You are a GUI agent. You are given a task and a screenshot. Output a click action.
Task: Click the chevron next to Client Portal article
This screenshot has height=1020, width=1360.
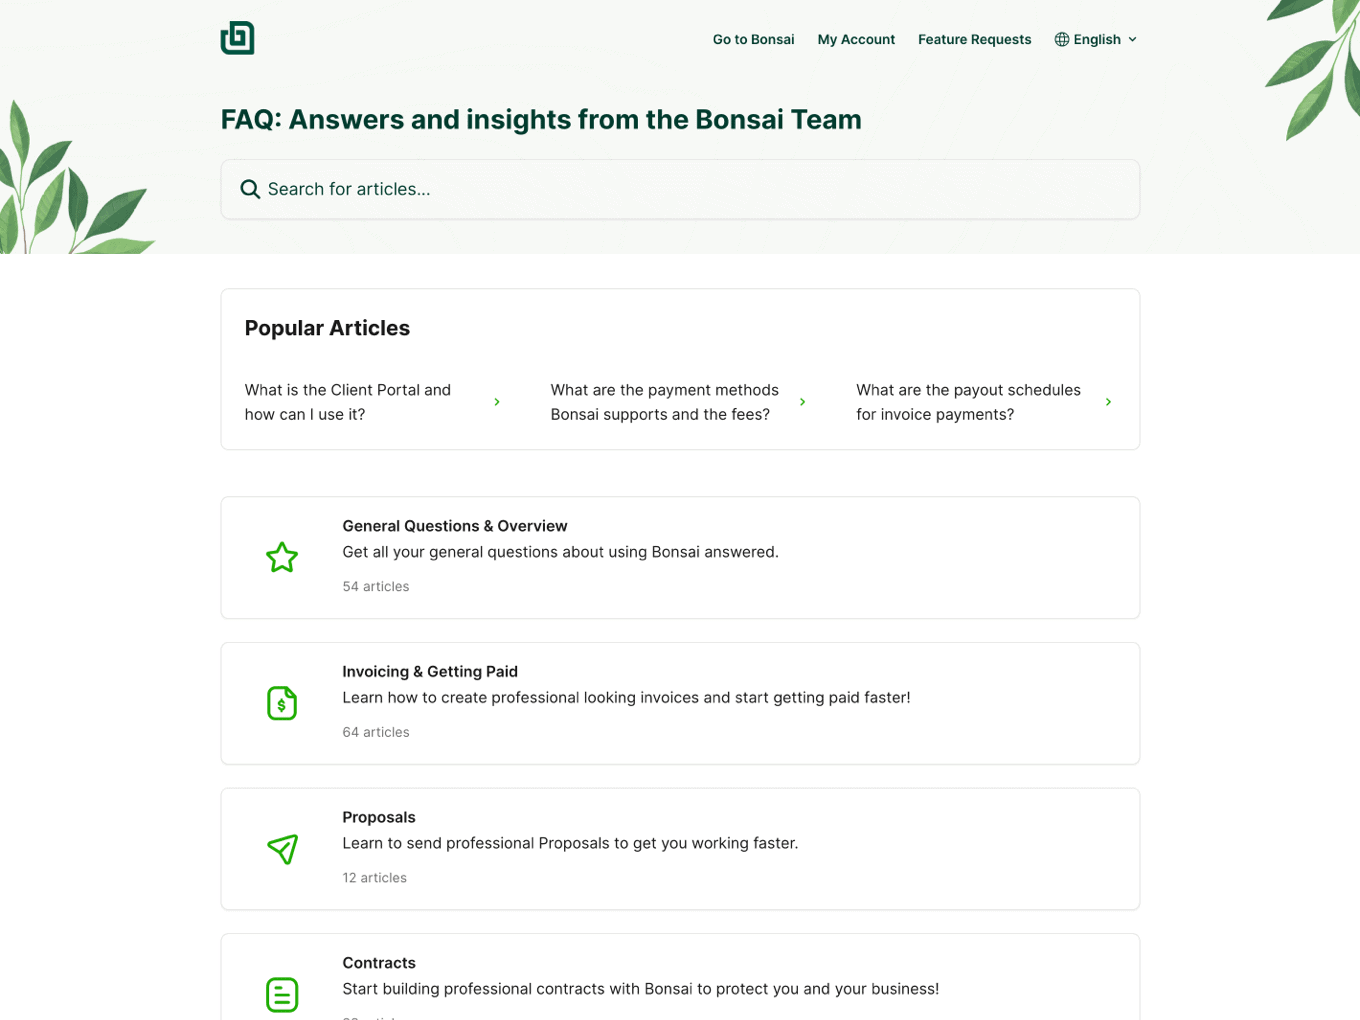pyautogui.click(x=497, y=402)
